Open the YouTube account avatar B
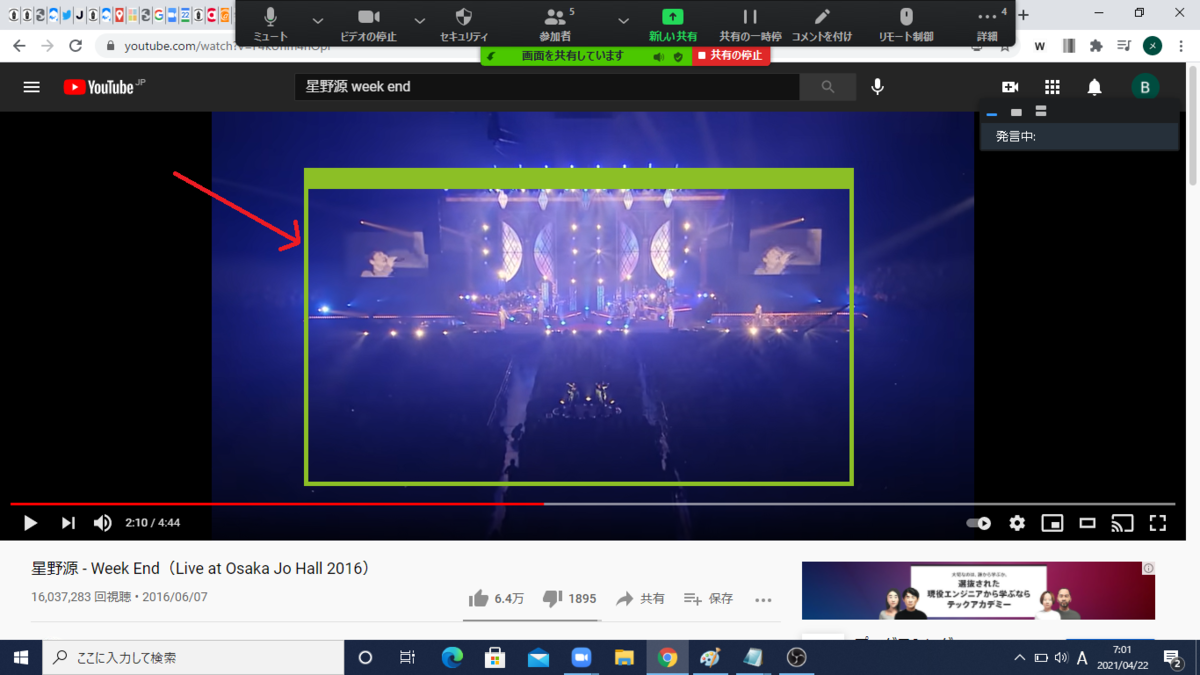This screenshot has height=675, width=1200. tap(1145, 87)
